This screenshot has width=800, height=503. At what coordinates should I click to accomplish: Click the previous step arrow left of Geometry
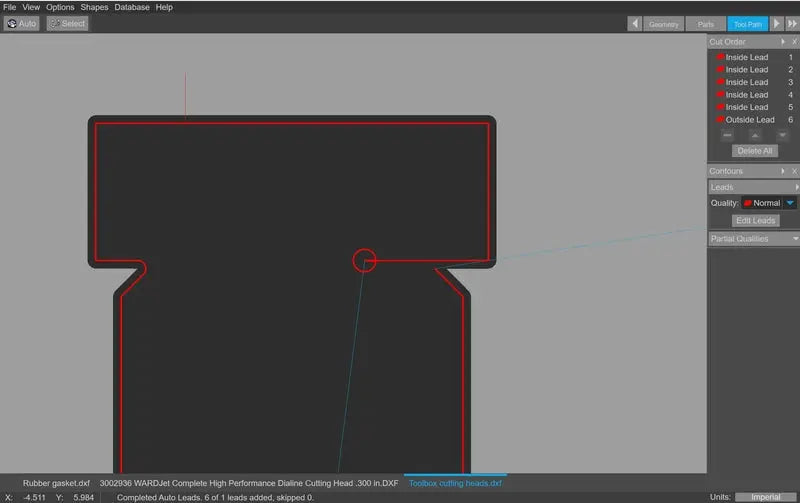click(x=635, y=24)
